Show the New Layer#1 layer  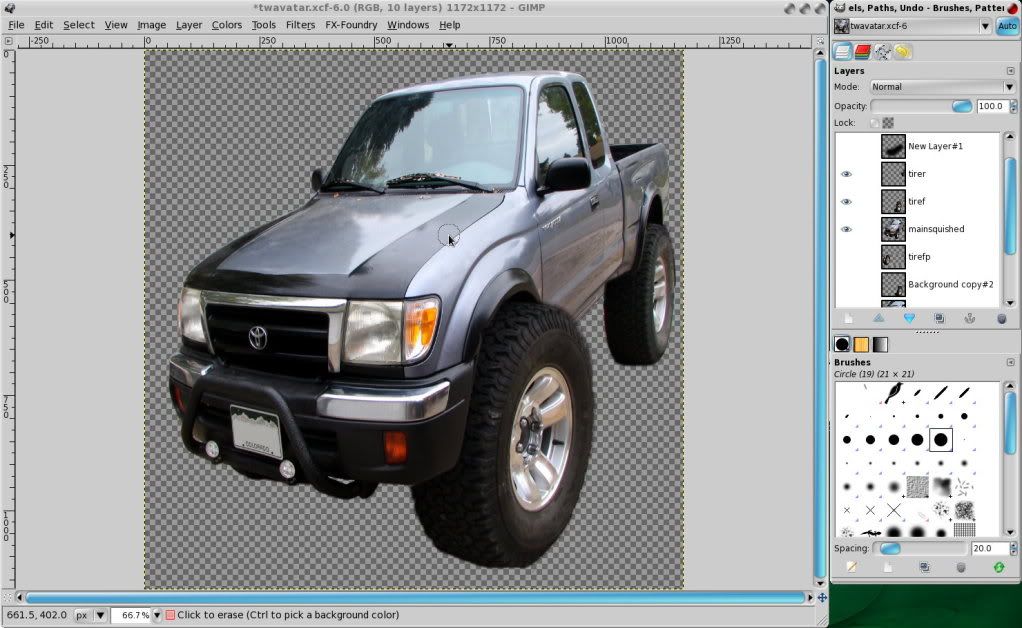[846, 147]
